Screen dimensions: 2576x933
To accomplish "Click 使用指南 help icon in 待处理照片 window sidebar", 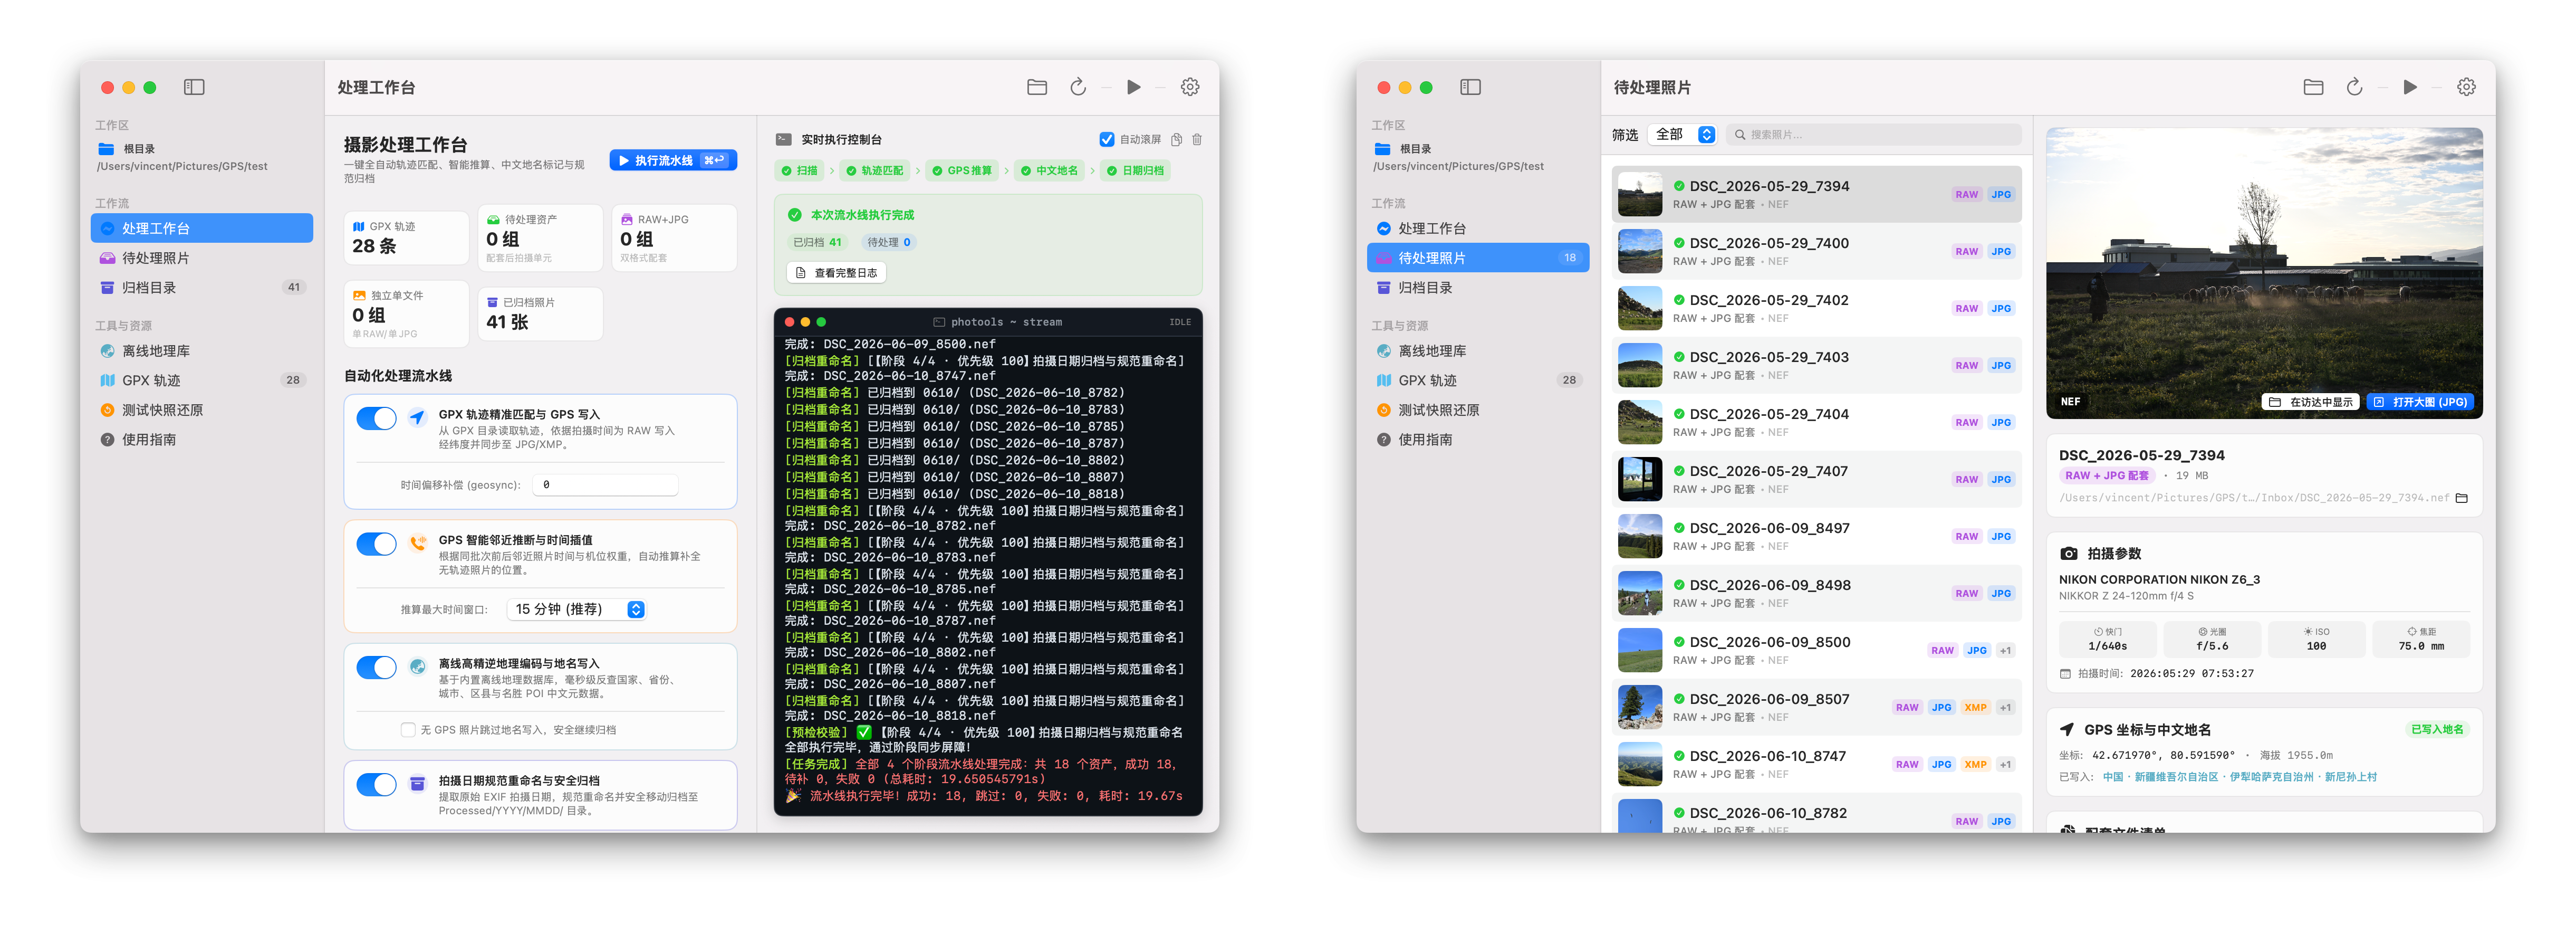I will (x=1383, y=439).
